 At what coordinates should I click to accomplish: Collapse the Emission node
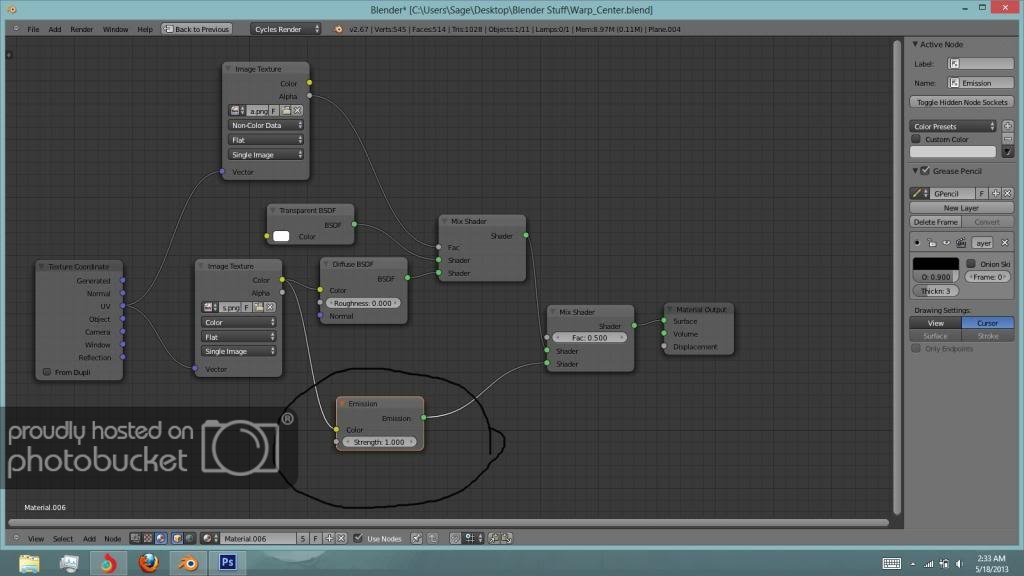point(342,404)
